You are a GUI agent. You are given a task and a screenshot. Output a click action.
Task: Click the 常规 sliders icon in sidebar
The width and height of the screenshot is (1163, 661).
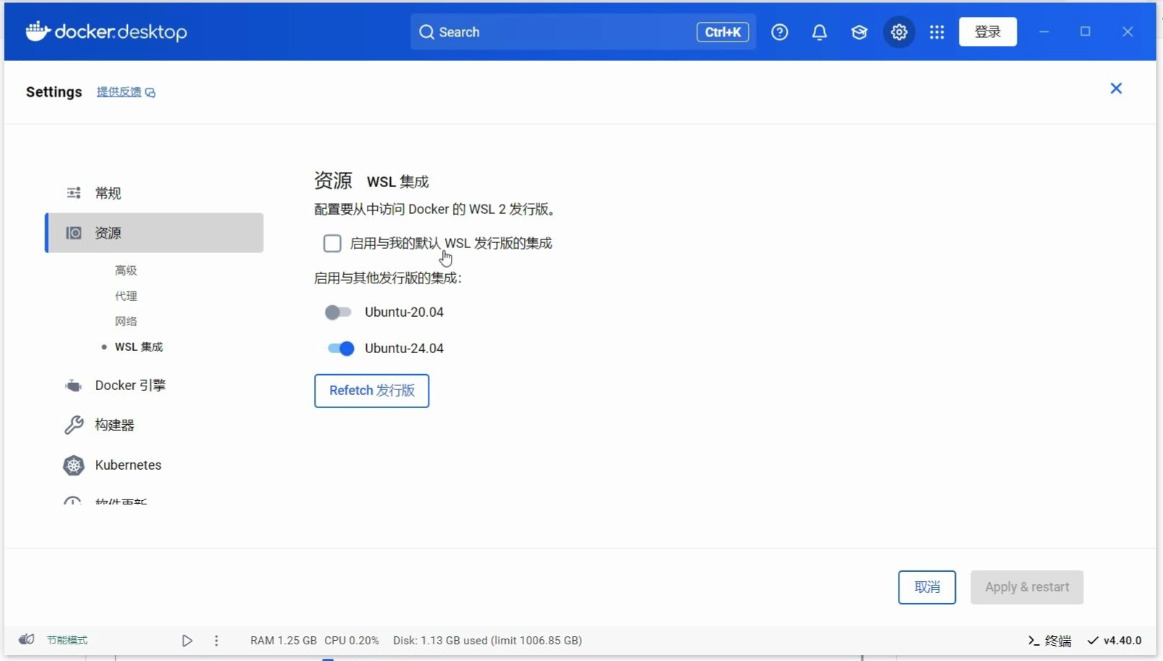(73, 193)
